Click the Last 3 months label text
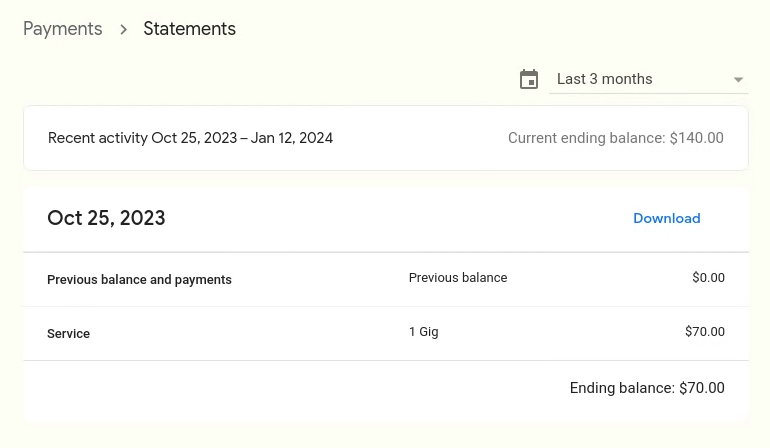Screen dimensions: 770x448 click(604, 79)
